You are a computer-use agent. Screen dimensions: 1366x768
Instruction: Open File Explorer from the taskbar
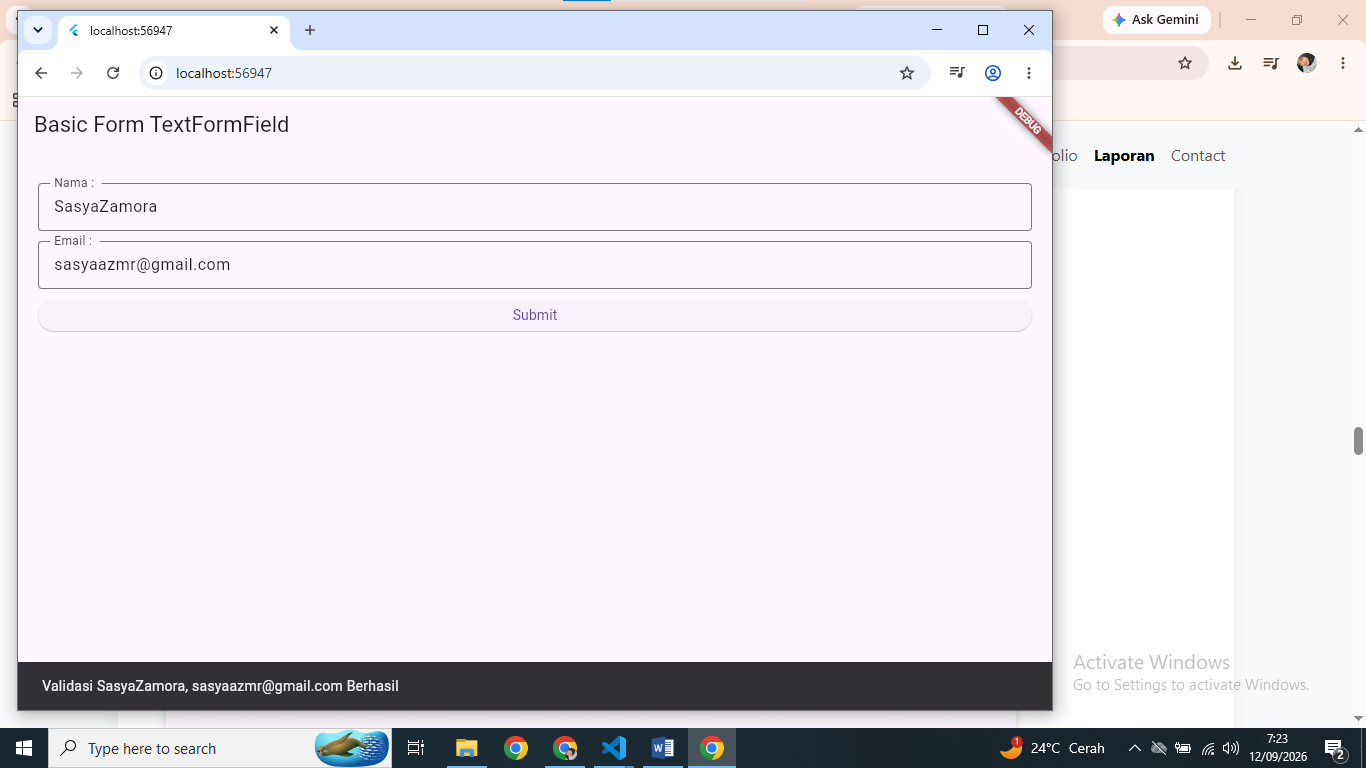(467, 748)
